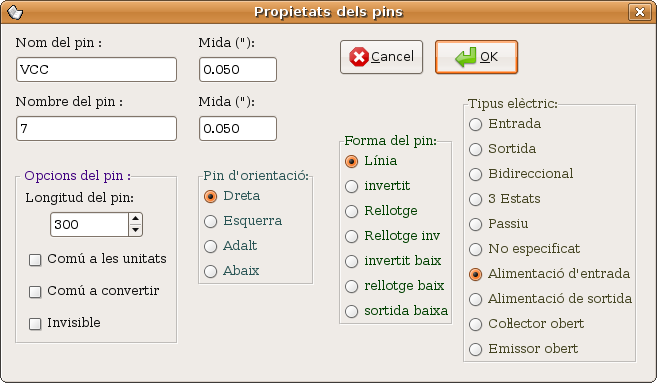The height and width of the screenshot is (383, 657).
Task: Focus the Nom del pin field containing VCC
Action: [96, 70]
